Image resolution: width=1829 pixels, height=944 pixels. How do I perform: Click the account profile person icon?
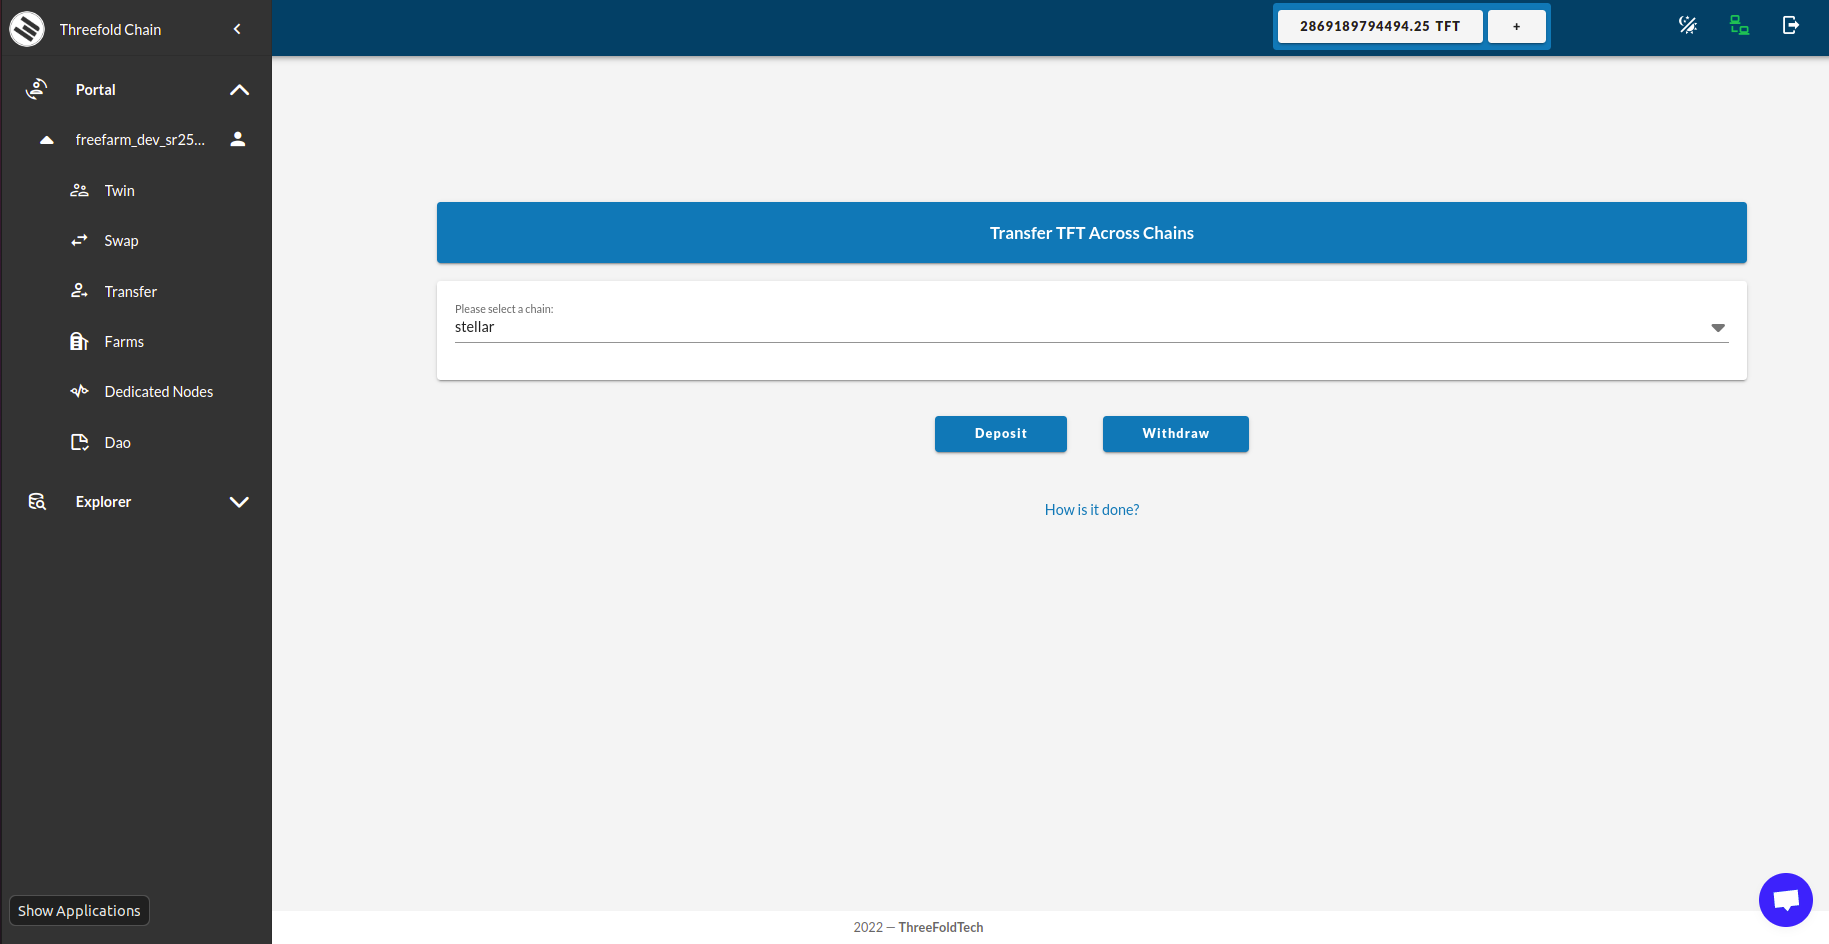click(x=238, y=139)
